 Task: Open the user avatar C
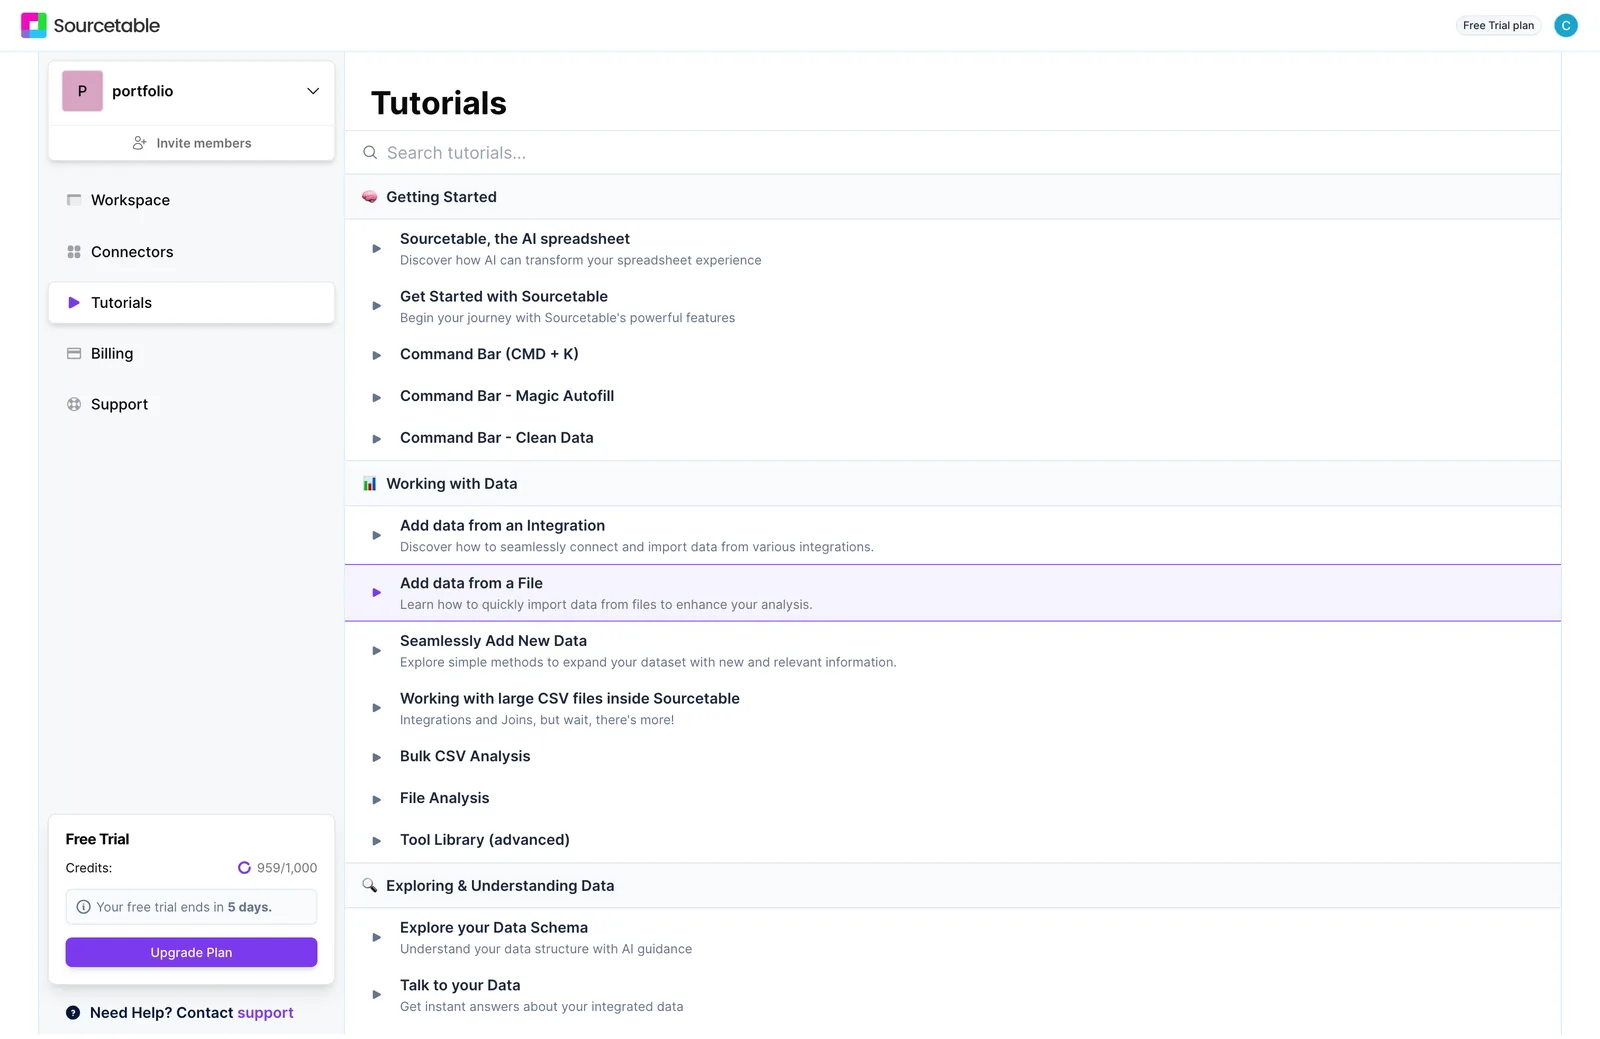(1566, 25)
